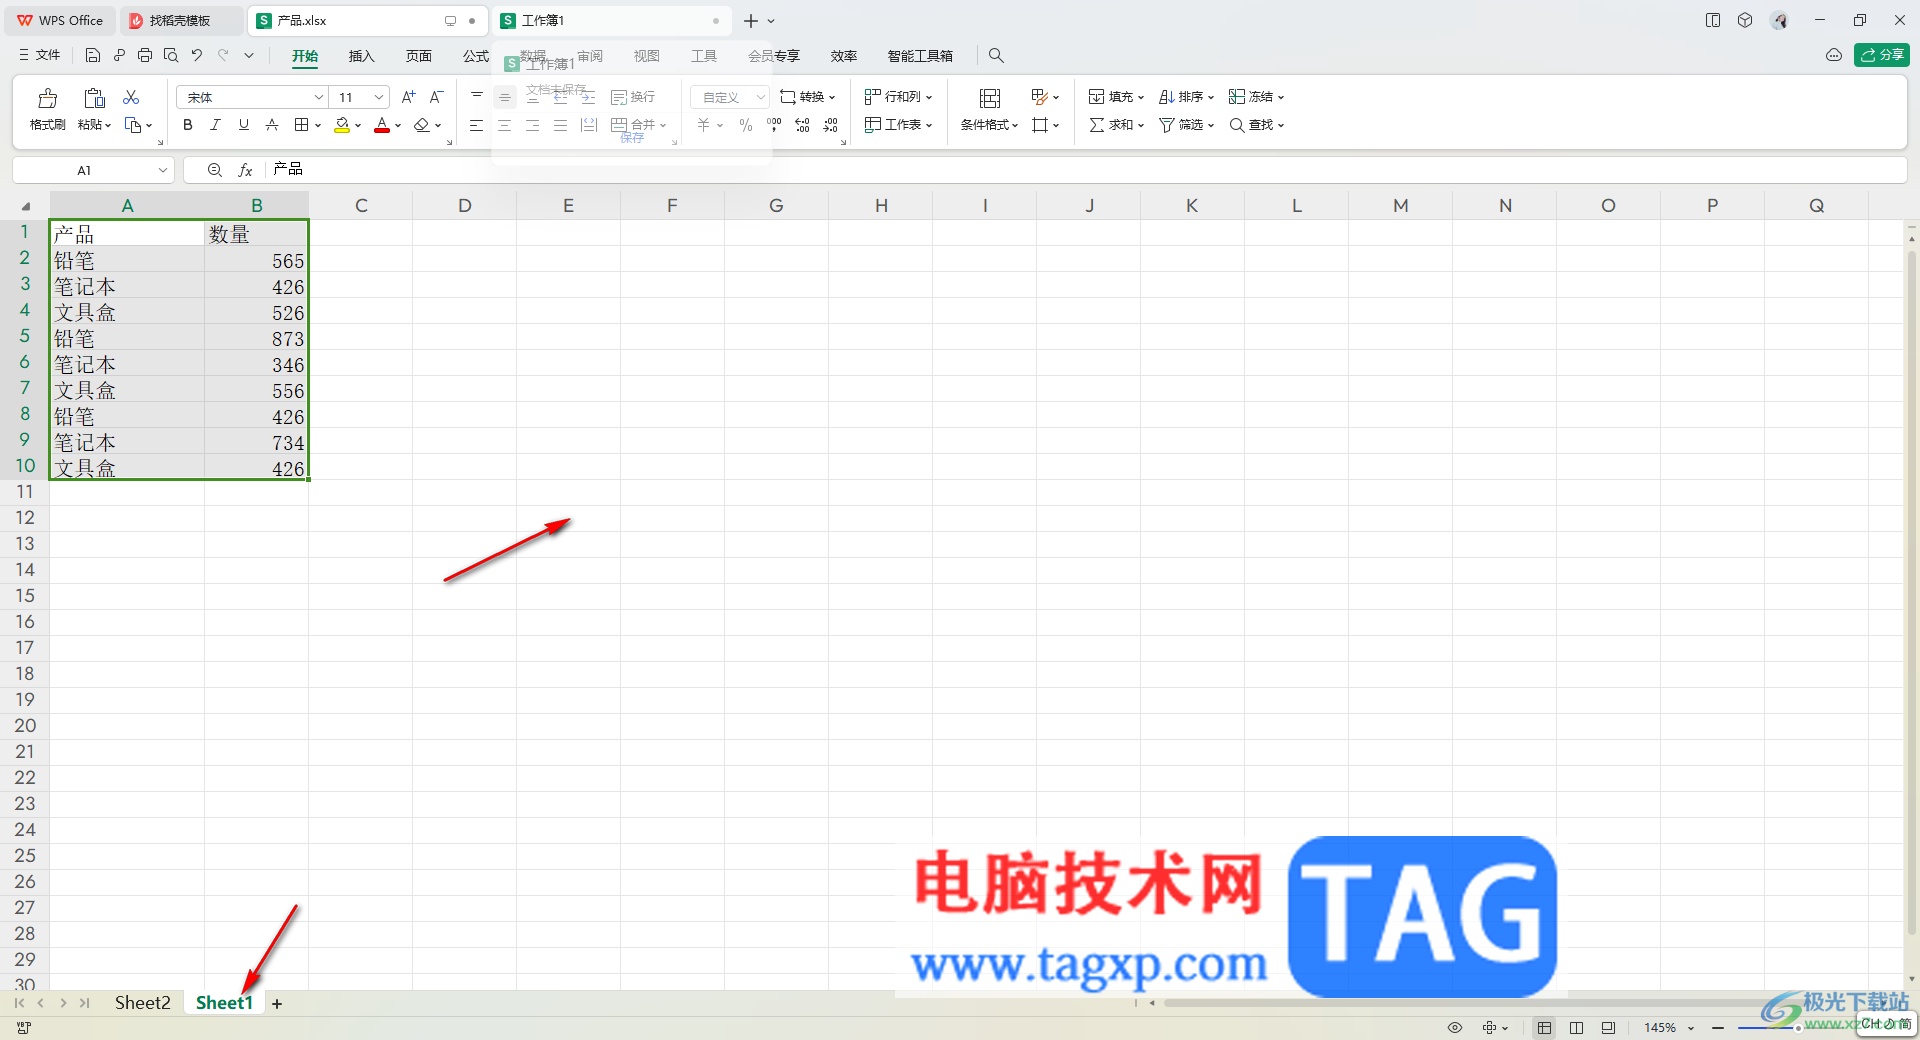The height and width of the screenshot is (1040, 1920).
Task: Click the Print icon in quick access bar
Action: pyautogui.click(x=145, y=56)
